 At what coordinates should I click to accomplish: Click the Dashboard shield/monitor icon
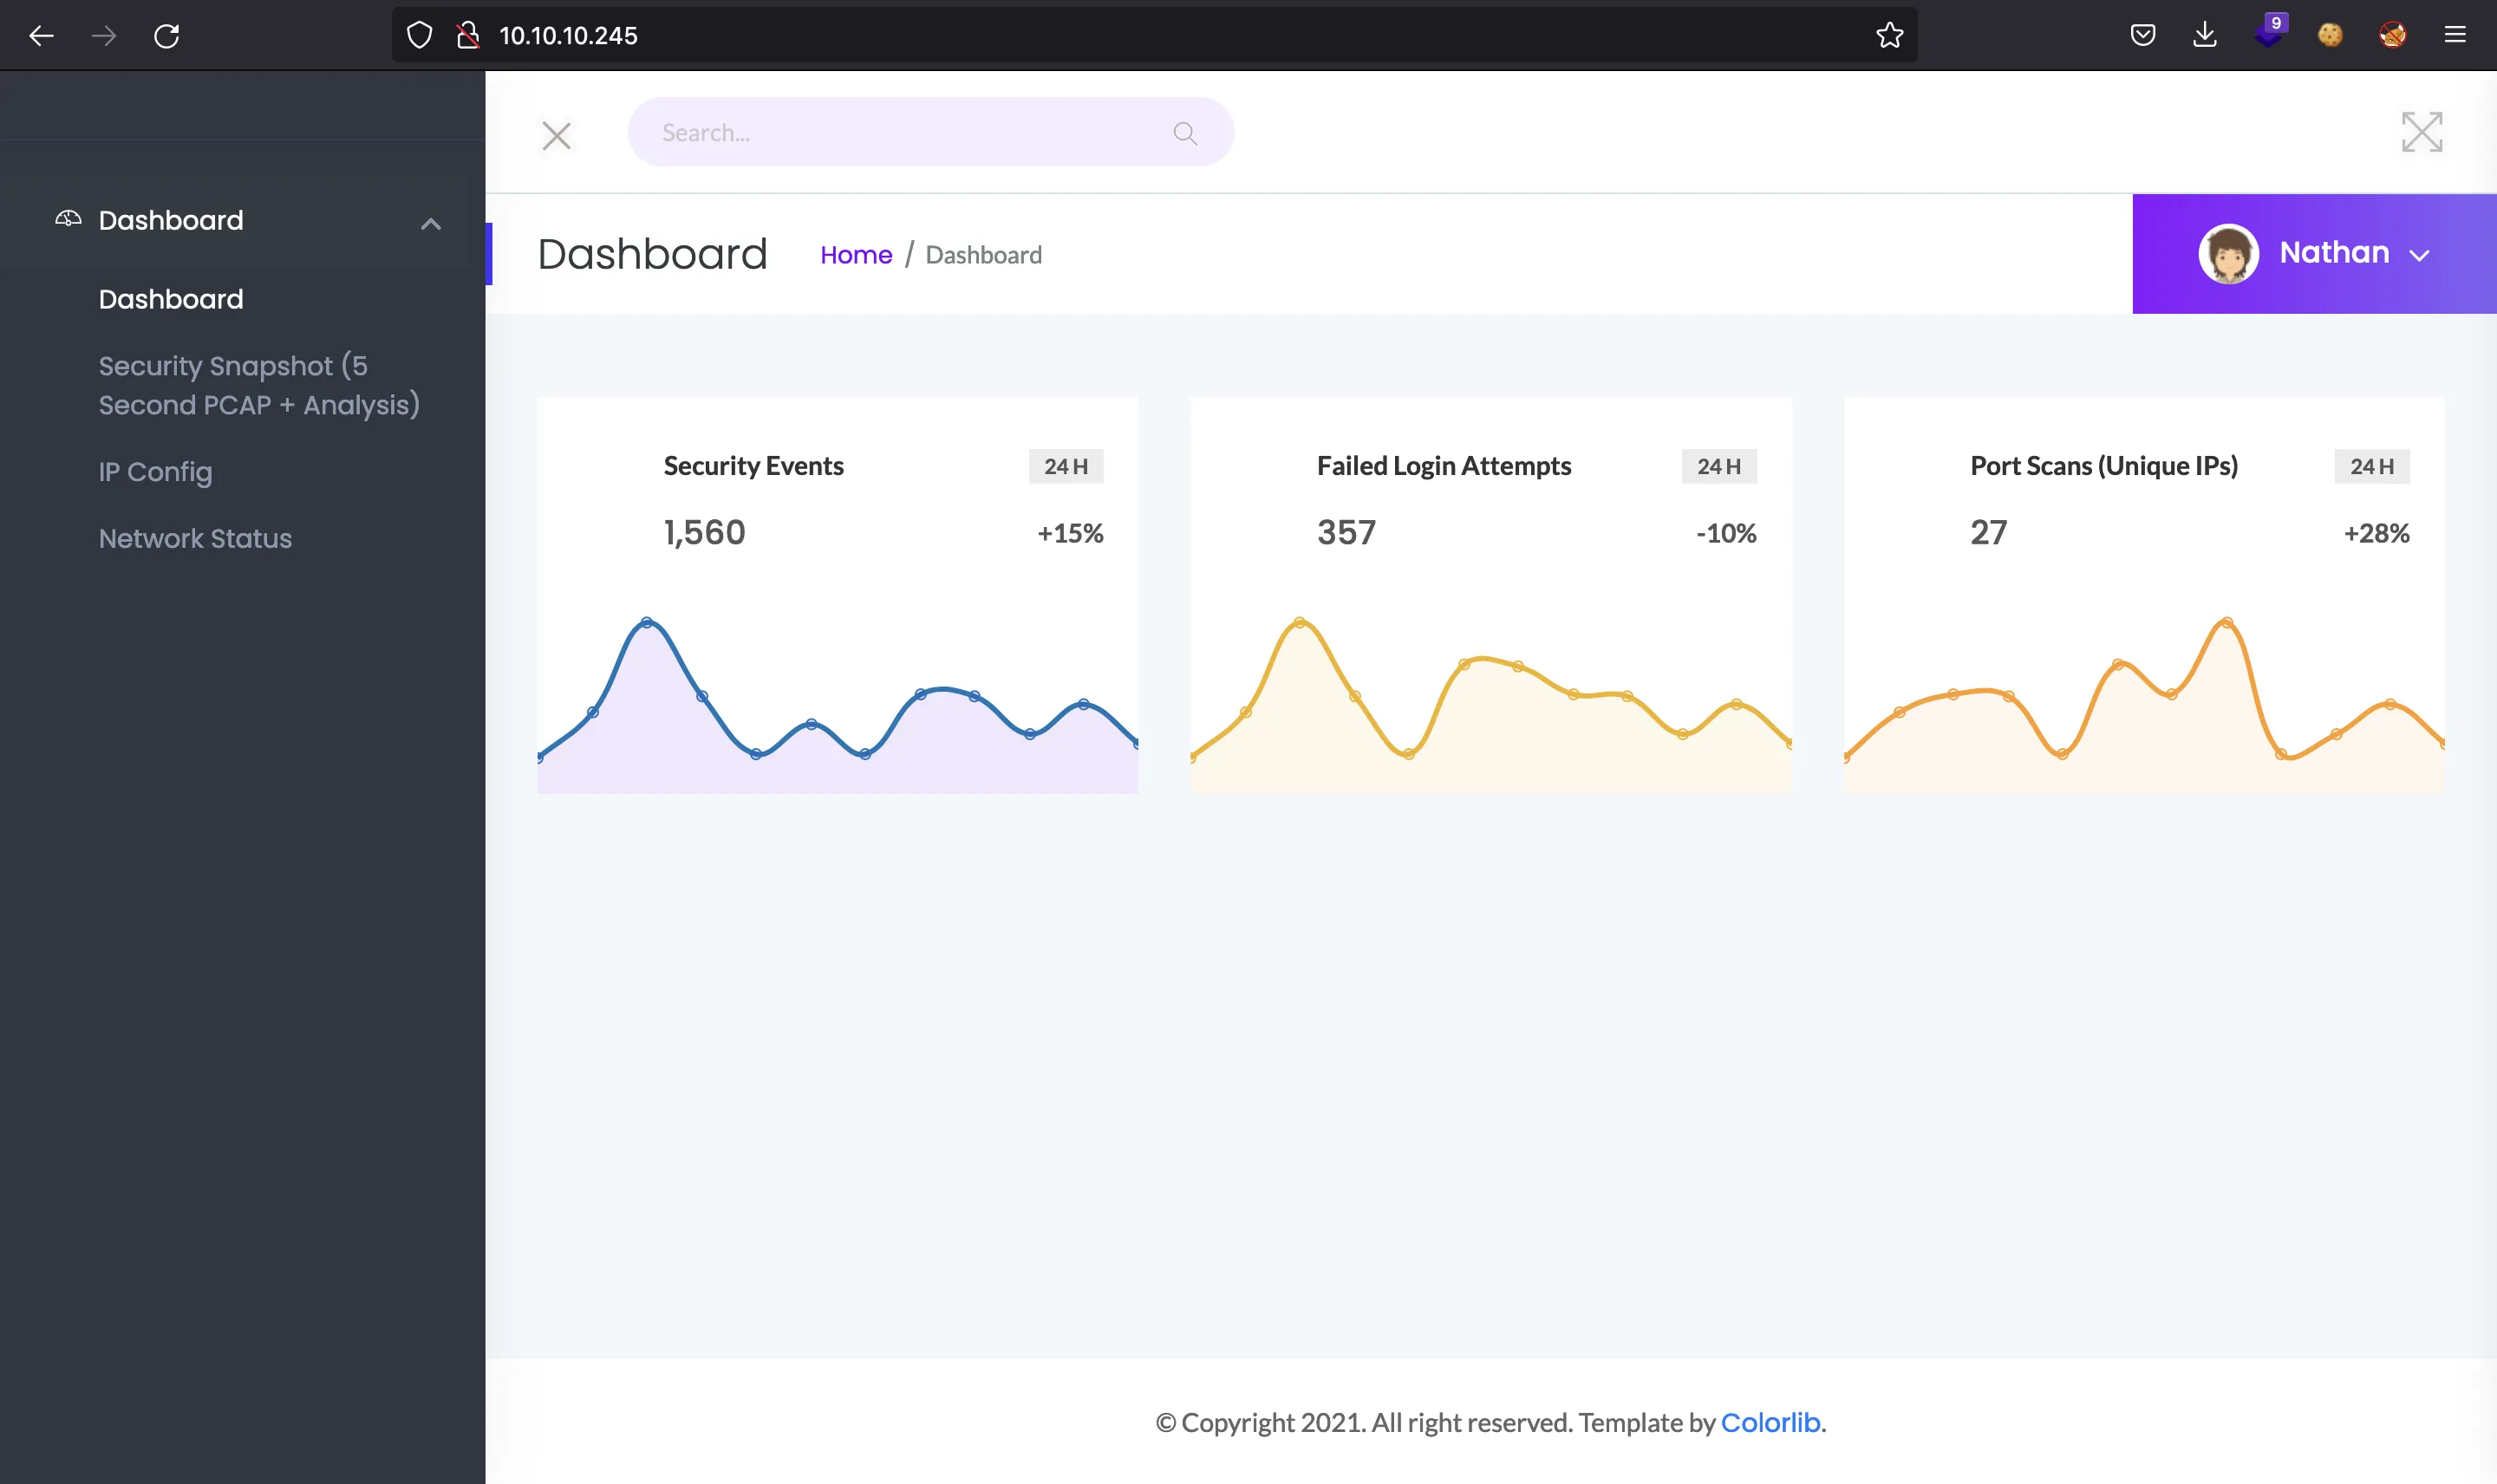pyautogui.click(x=67, y=218)
